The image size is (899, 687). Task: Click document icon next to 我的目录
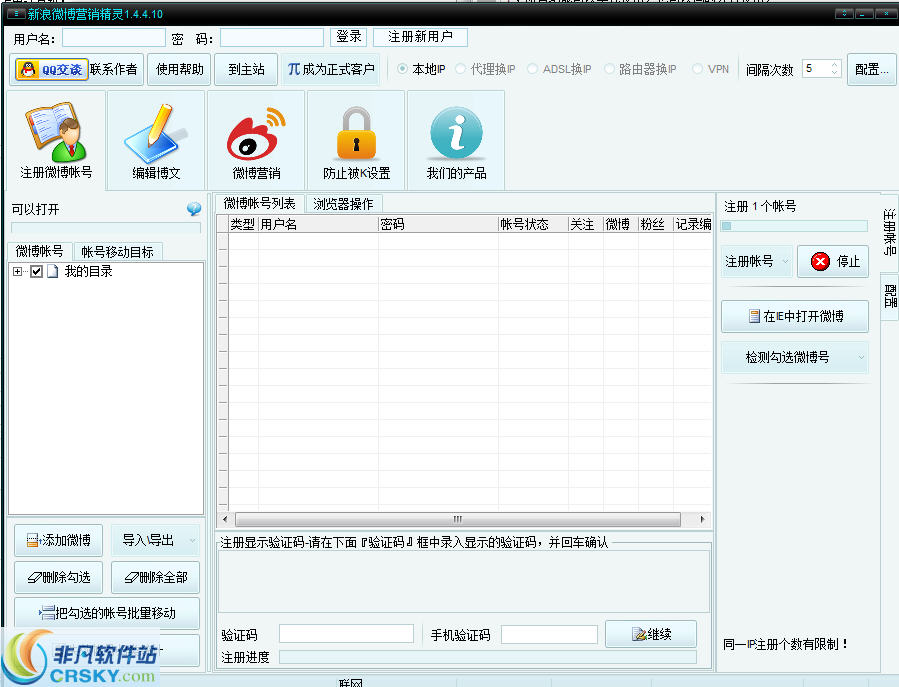tap(53, 271)
